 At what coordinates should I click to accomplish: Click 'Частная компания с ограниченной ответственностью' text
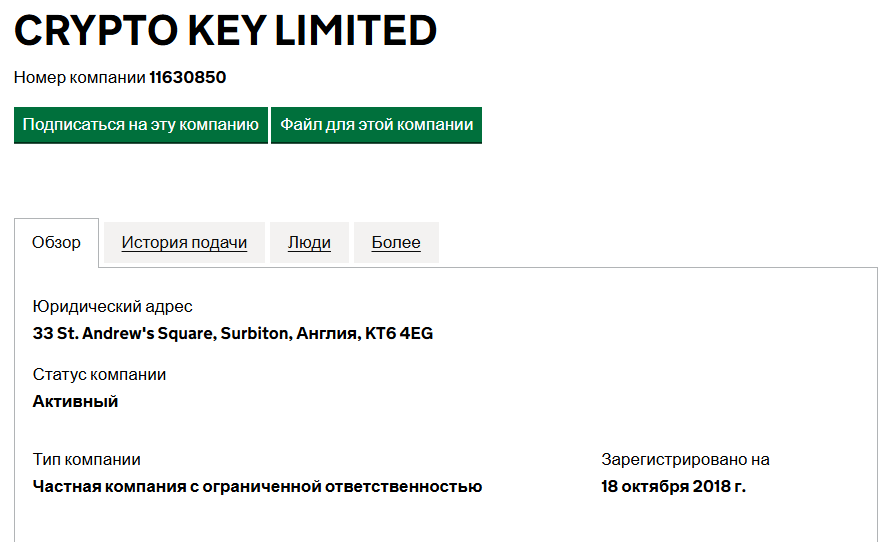click(257, 487)
